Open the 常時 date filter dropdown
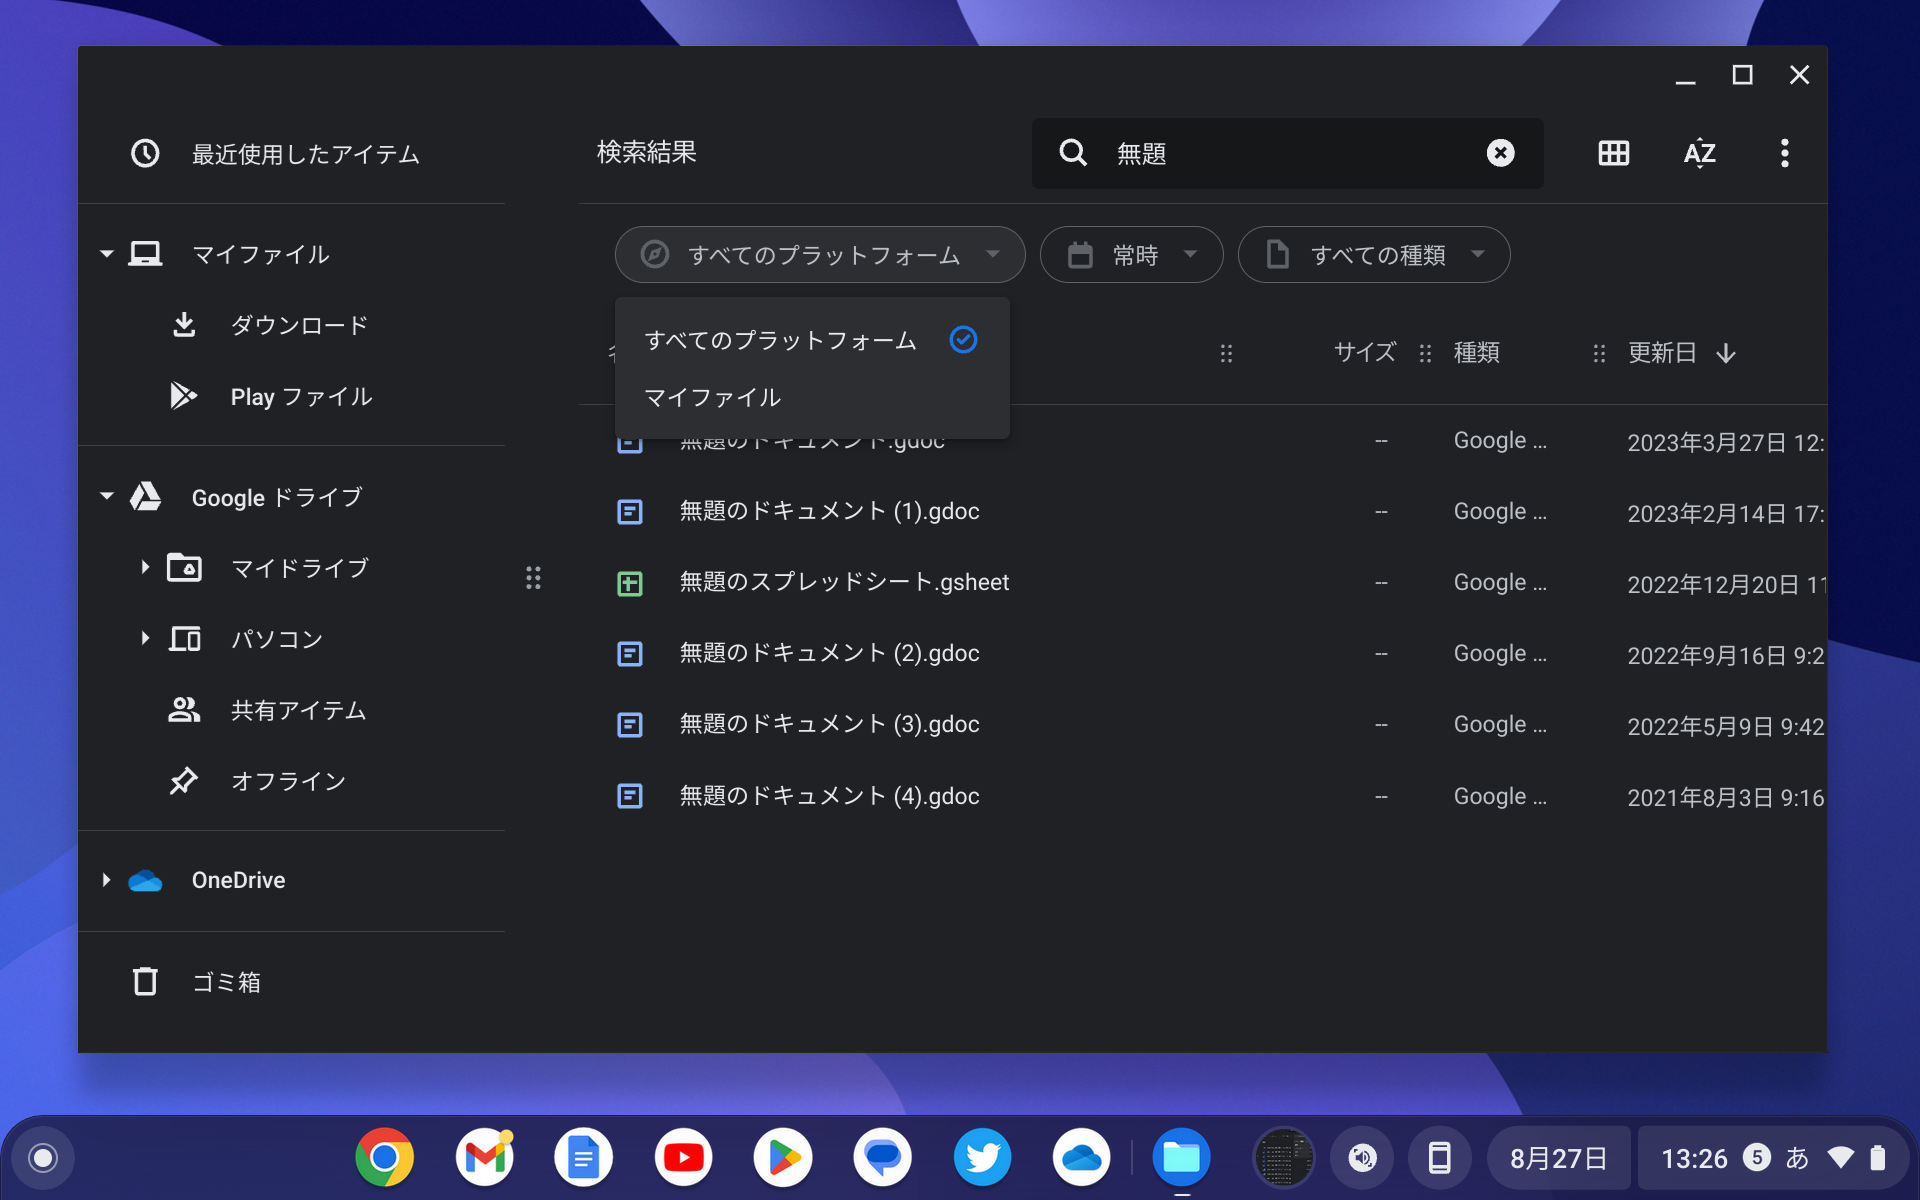This screenshot has width=1920, height=1200. click(x=1131, y=255)
